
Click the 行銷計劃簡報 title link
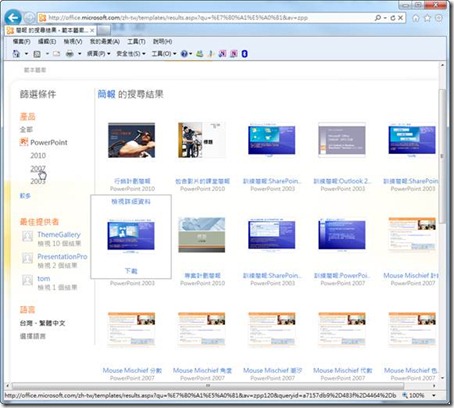click(132, 181)
